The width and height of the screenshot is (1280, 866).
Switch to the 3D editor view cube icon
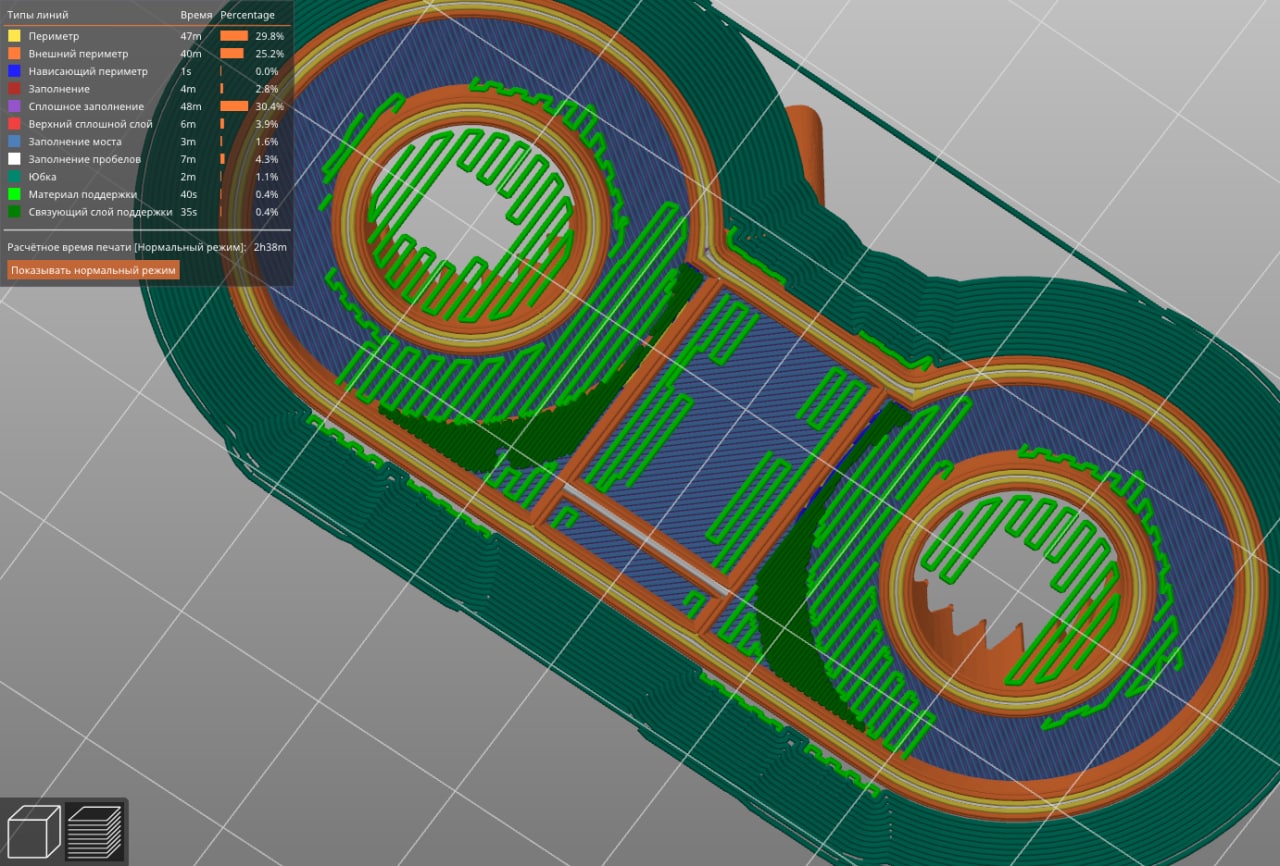[32, 832]
